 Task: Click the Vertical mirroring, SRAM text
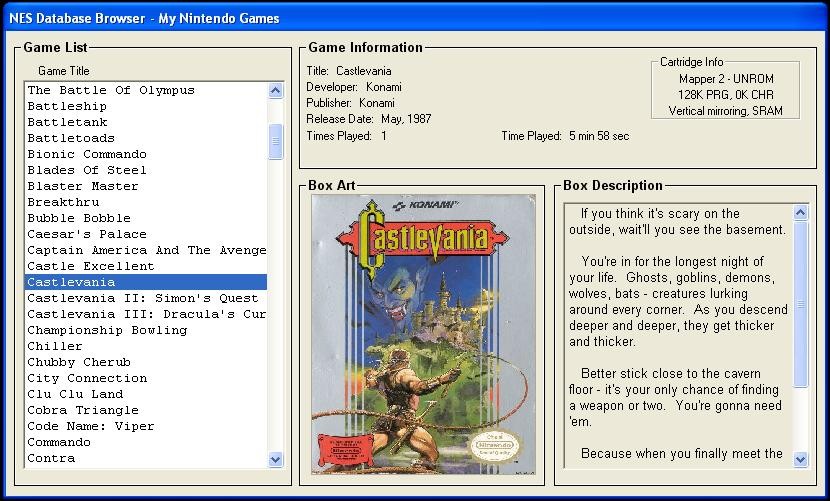[725, 111]
